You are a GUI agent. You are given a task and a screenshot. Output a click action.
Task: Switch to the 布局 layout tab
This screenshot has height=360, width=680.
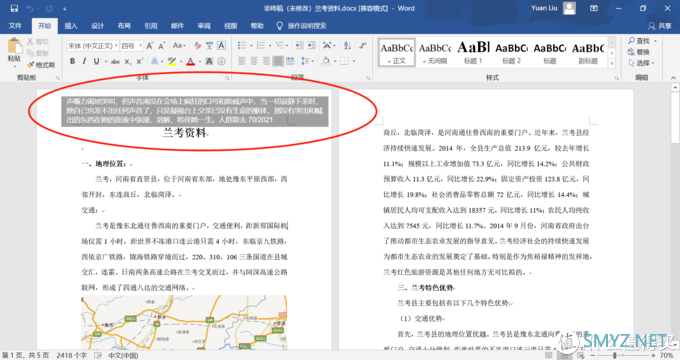(x=124, y=26)
